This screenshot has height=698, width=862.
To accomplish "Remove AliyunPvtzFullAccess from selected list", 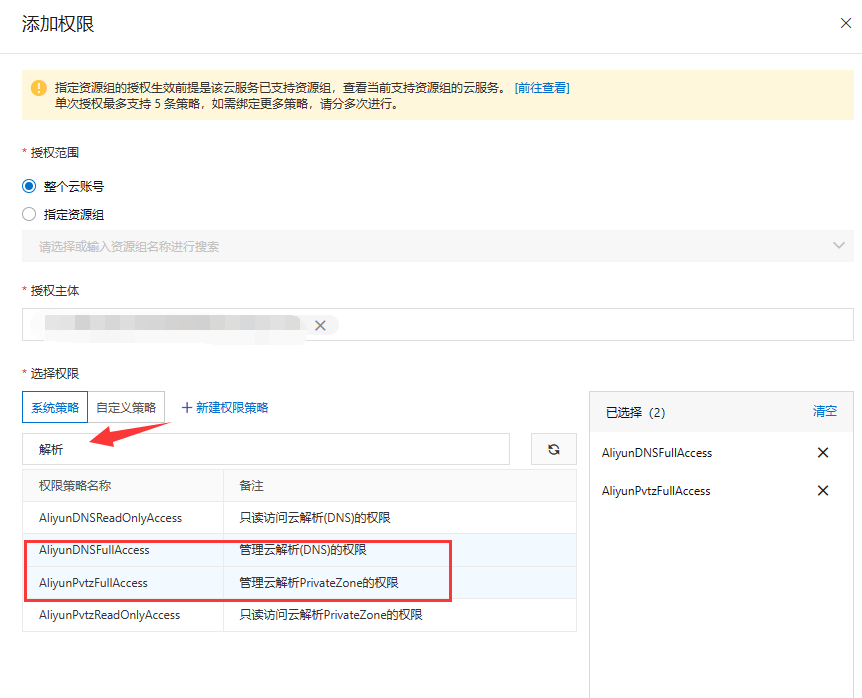I will (823, 491).
